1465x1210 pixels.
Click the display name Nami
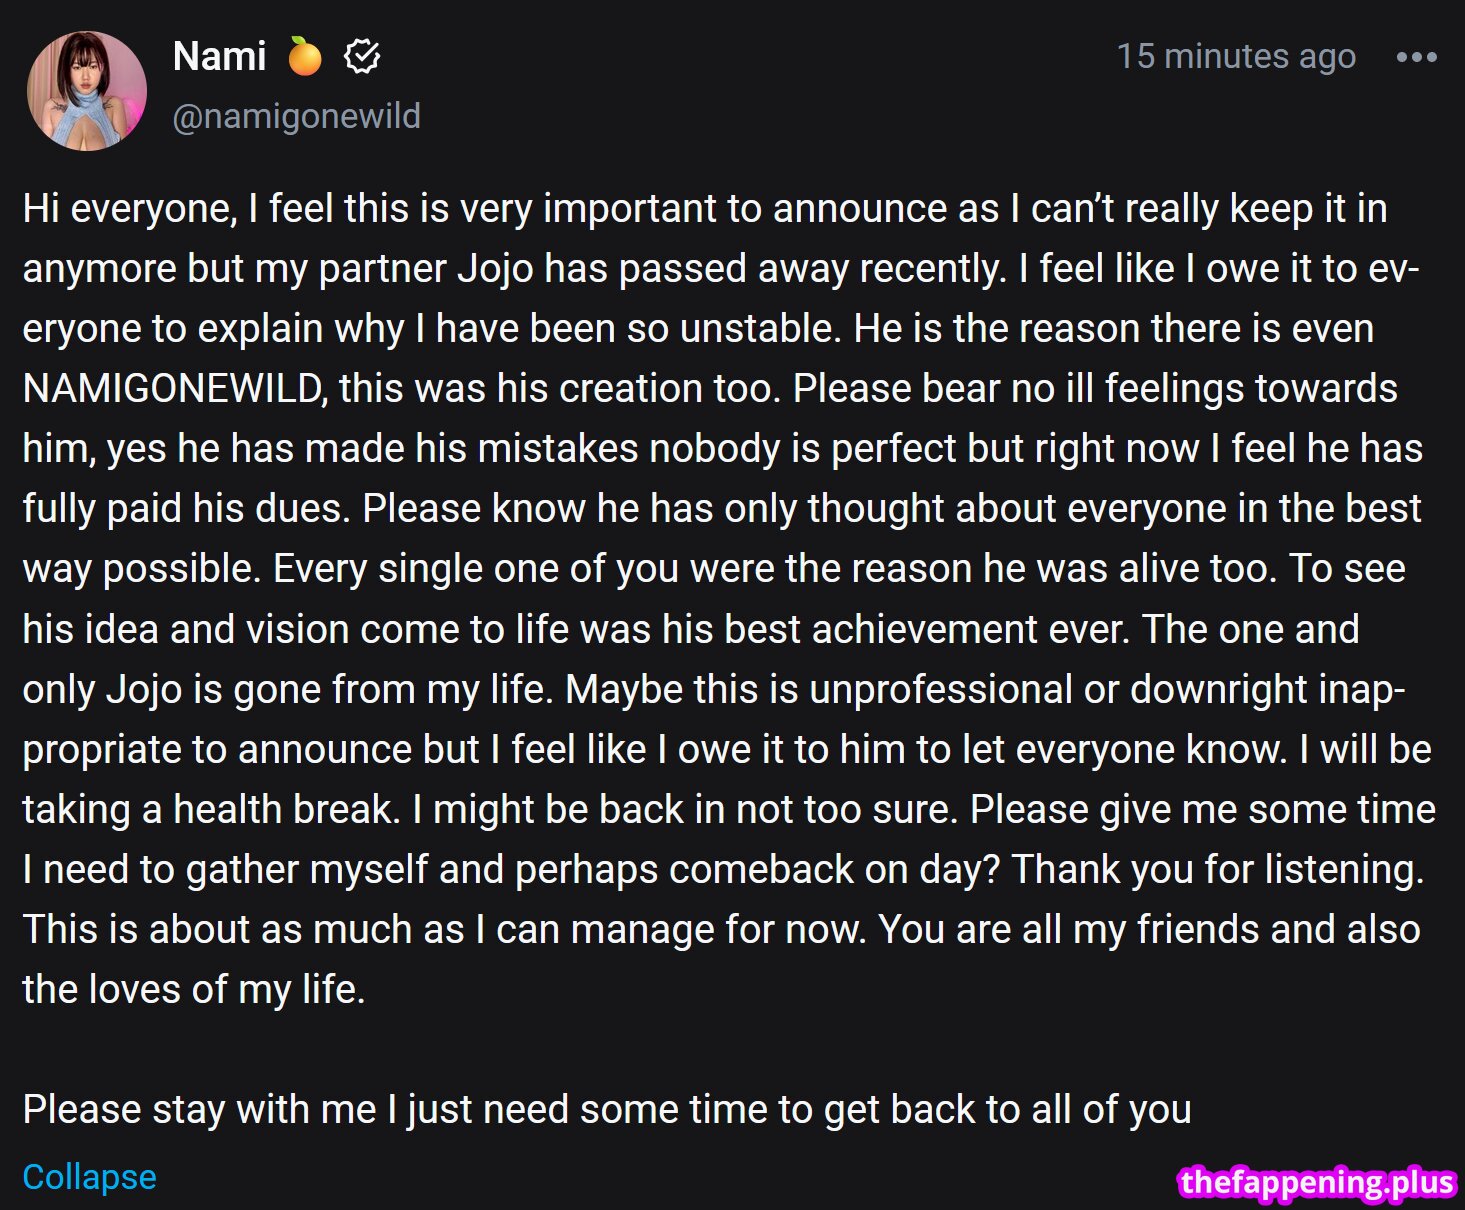[219, 57]
